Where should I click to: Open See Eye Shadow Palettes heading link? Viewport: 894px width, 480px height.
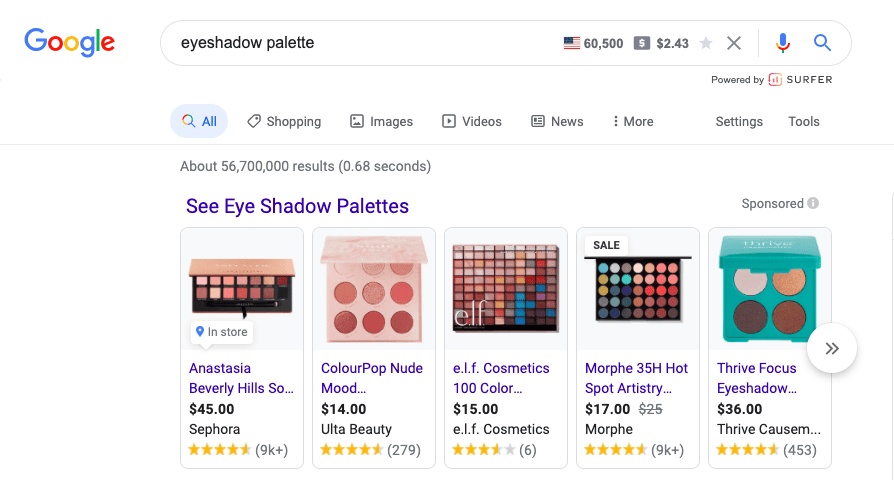(x=297, y=206)
